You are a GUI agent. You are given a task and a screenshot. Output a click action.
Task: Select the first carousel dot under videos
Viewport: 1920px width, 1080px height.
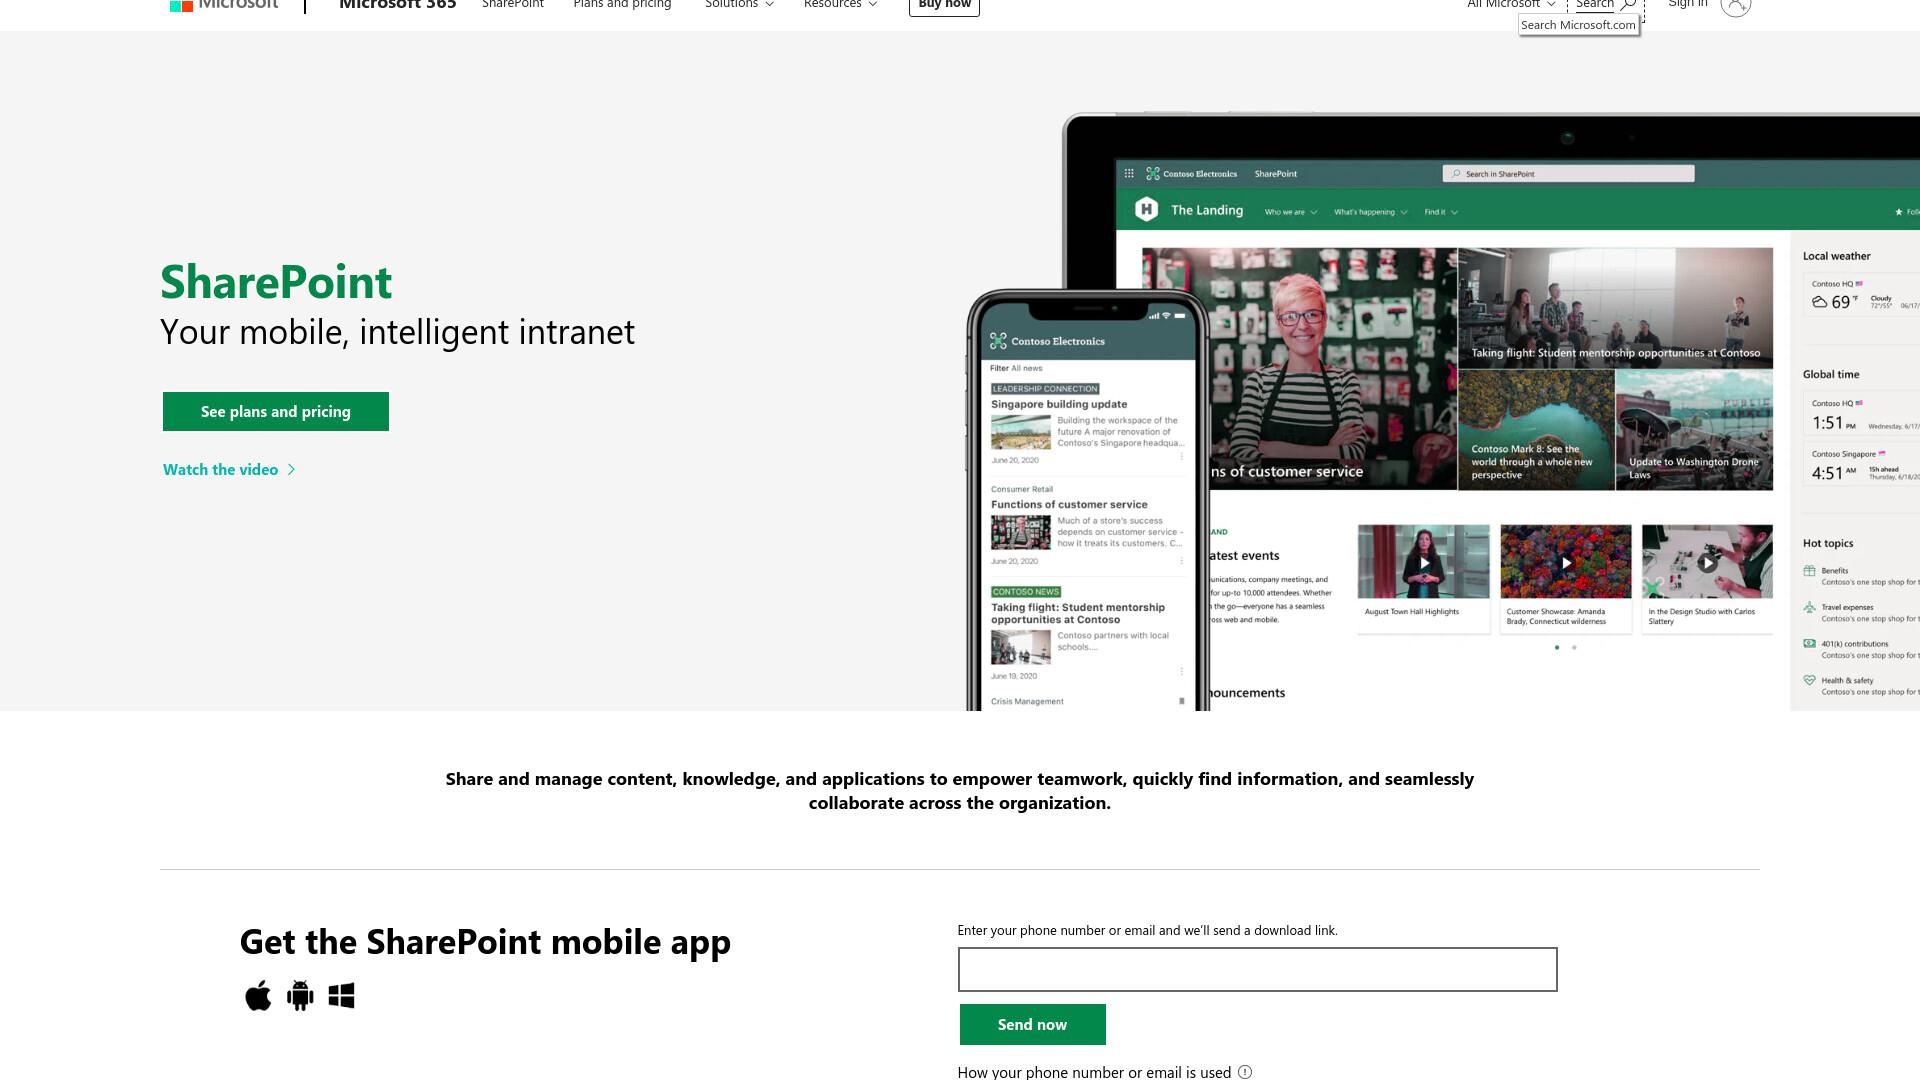pyautogui.click(x=1557, y=648)
